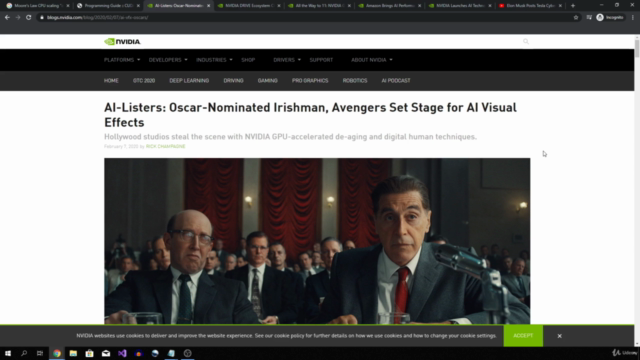The width and height of the screenshot is (640, 360).
Task: Open File Explorer in the taskbar
Action: (x=73, y=353)
